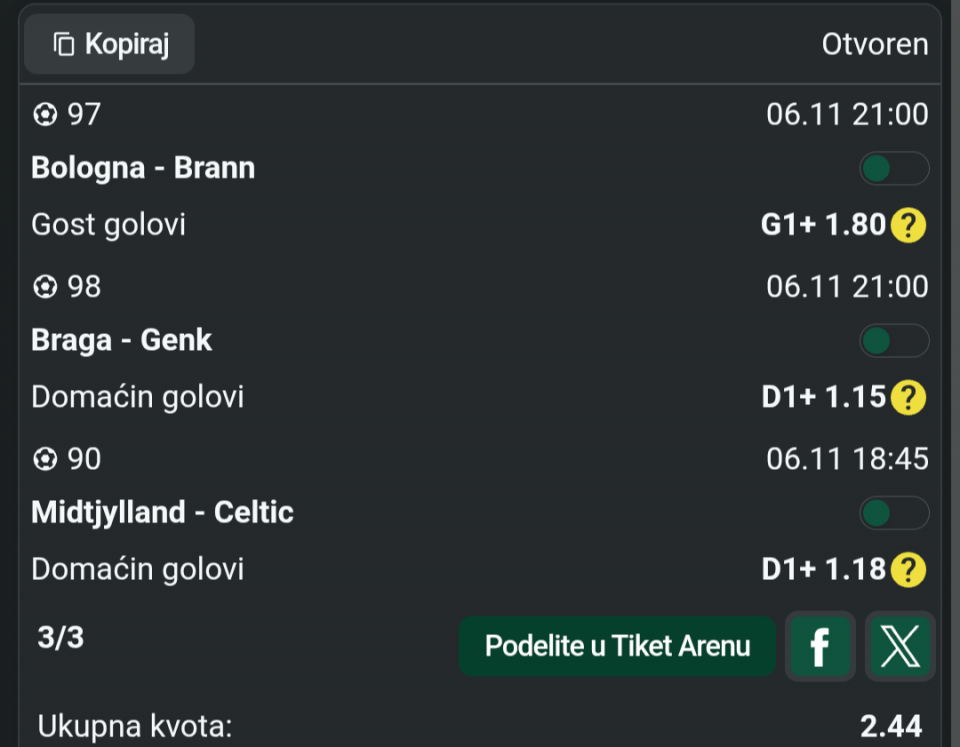Click the soccer ball icon beside 90
The height and width of the screenshot is (747, 960).
pos(44,460)
